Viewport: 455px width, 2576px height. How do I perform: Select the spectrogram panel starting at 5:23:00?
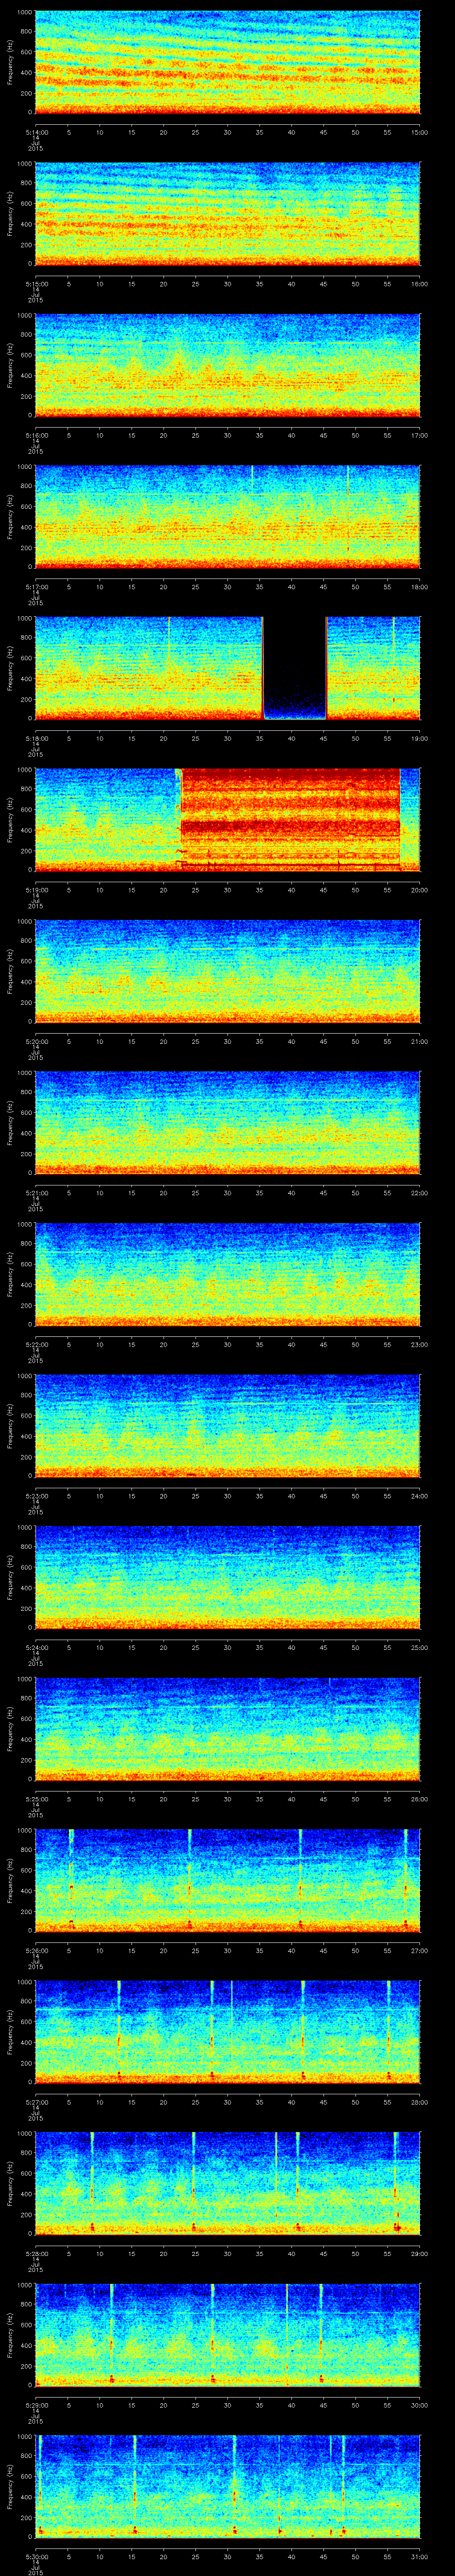[x=228, y=1426]
